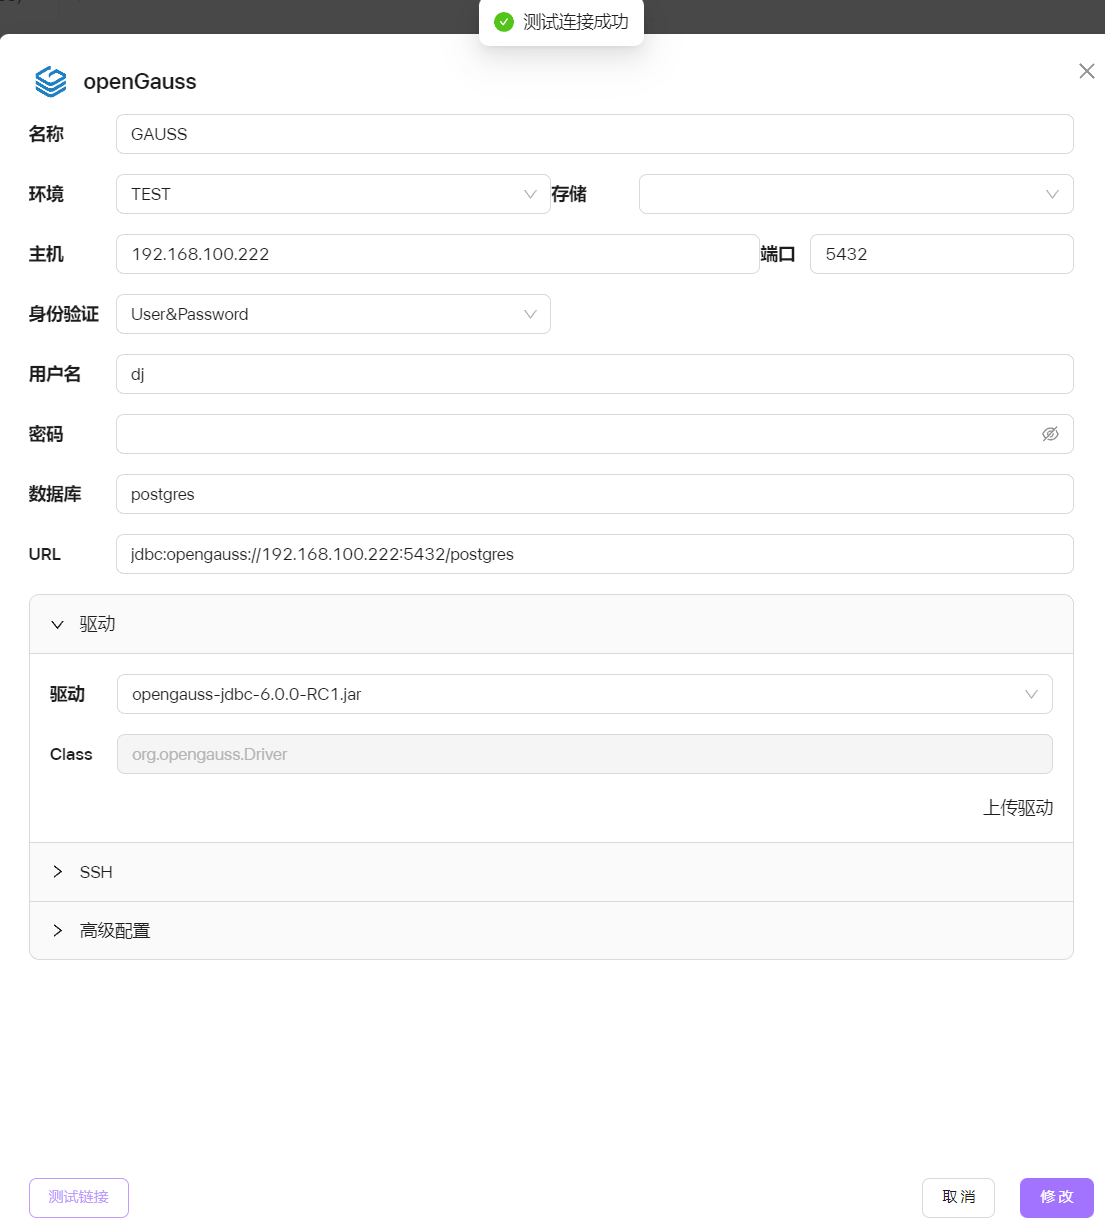Click the 测试链接 button
Viewport: 1105px width, 1227px height.
click(79, 1197)
